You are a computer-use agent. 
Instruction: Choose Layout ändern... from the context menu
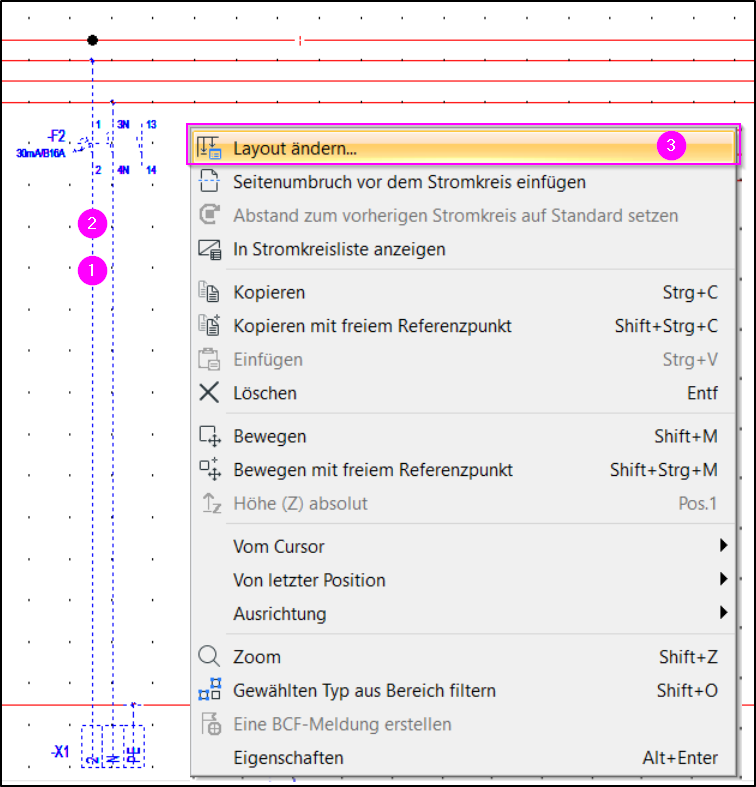463,148
